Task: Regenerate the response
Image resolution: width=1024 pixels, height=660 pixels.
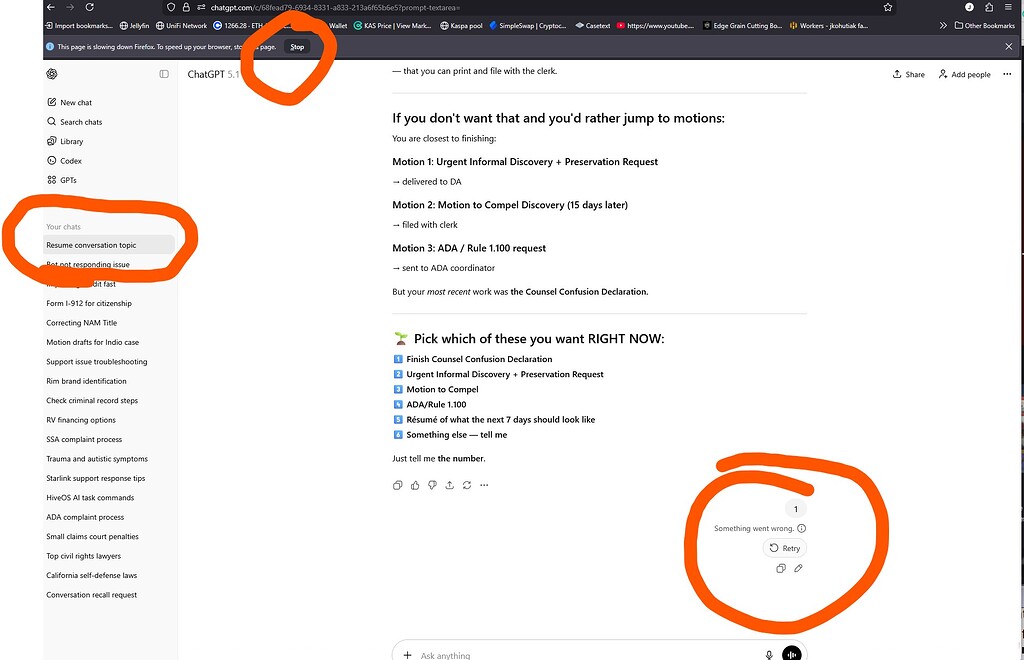Action: tap(466, 485)
